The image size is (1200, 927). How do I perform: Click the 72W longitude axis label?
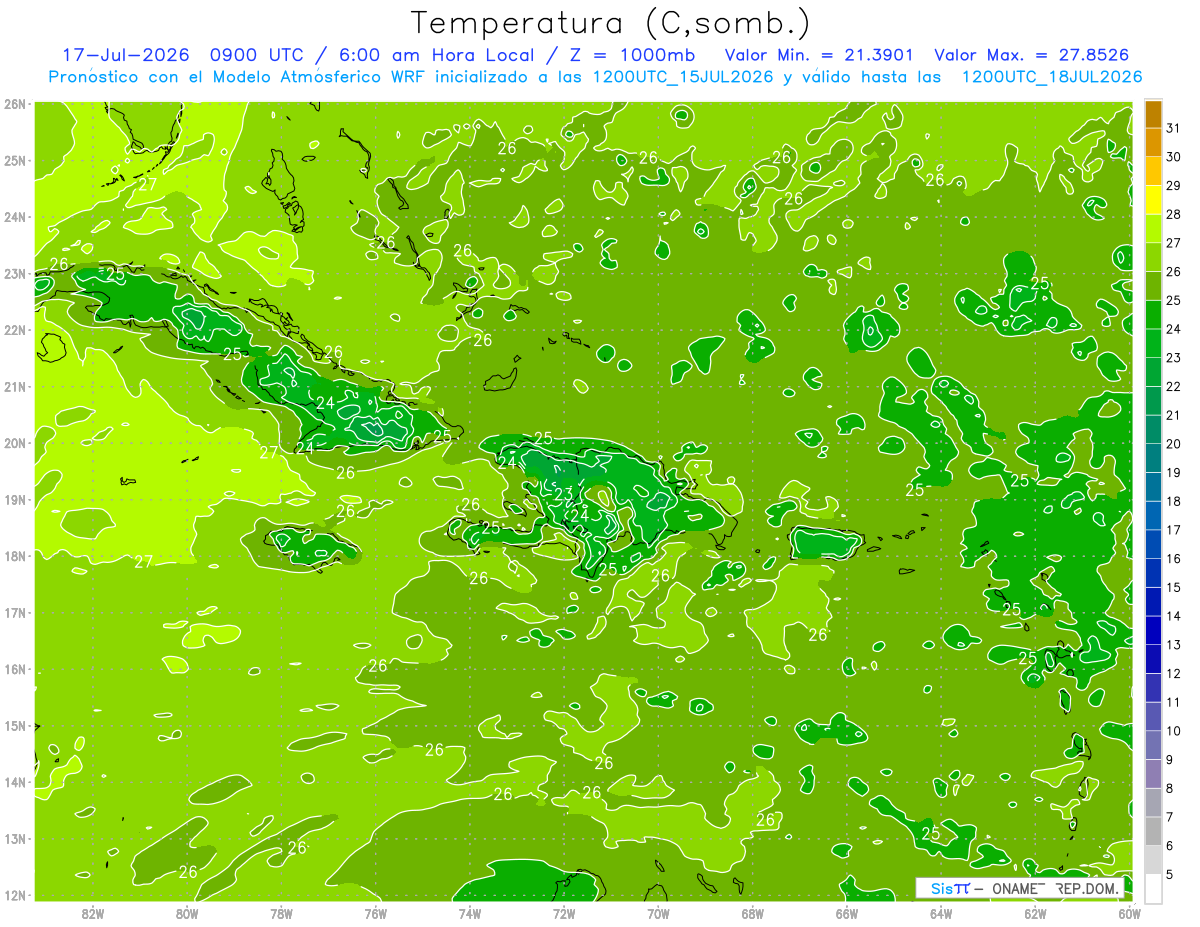pyautogui.click(x=564, y=913)
